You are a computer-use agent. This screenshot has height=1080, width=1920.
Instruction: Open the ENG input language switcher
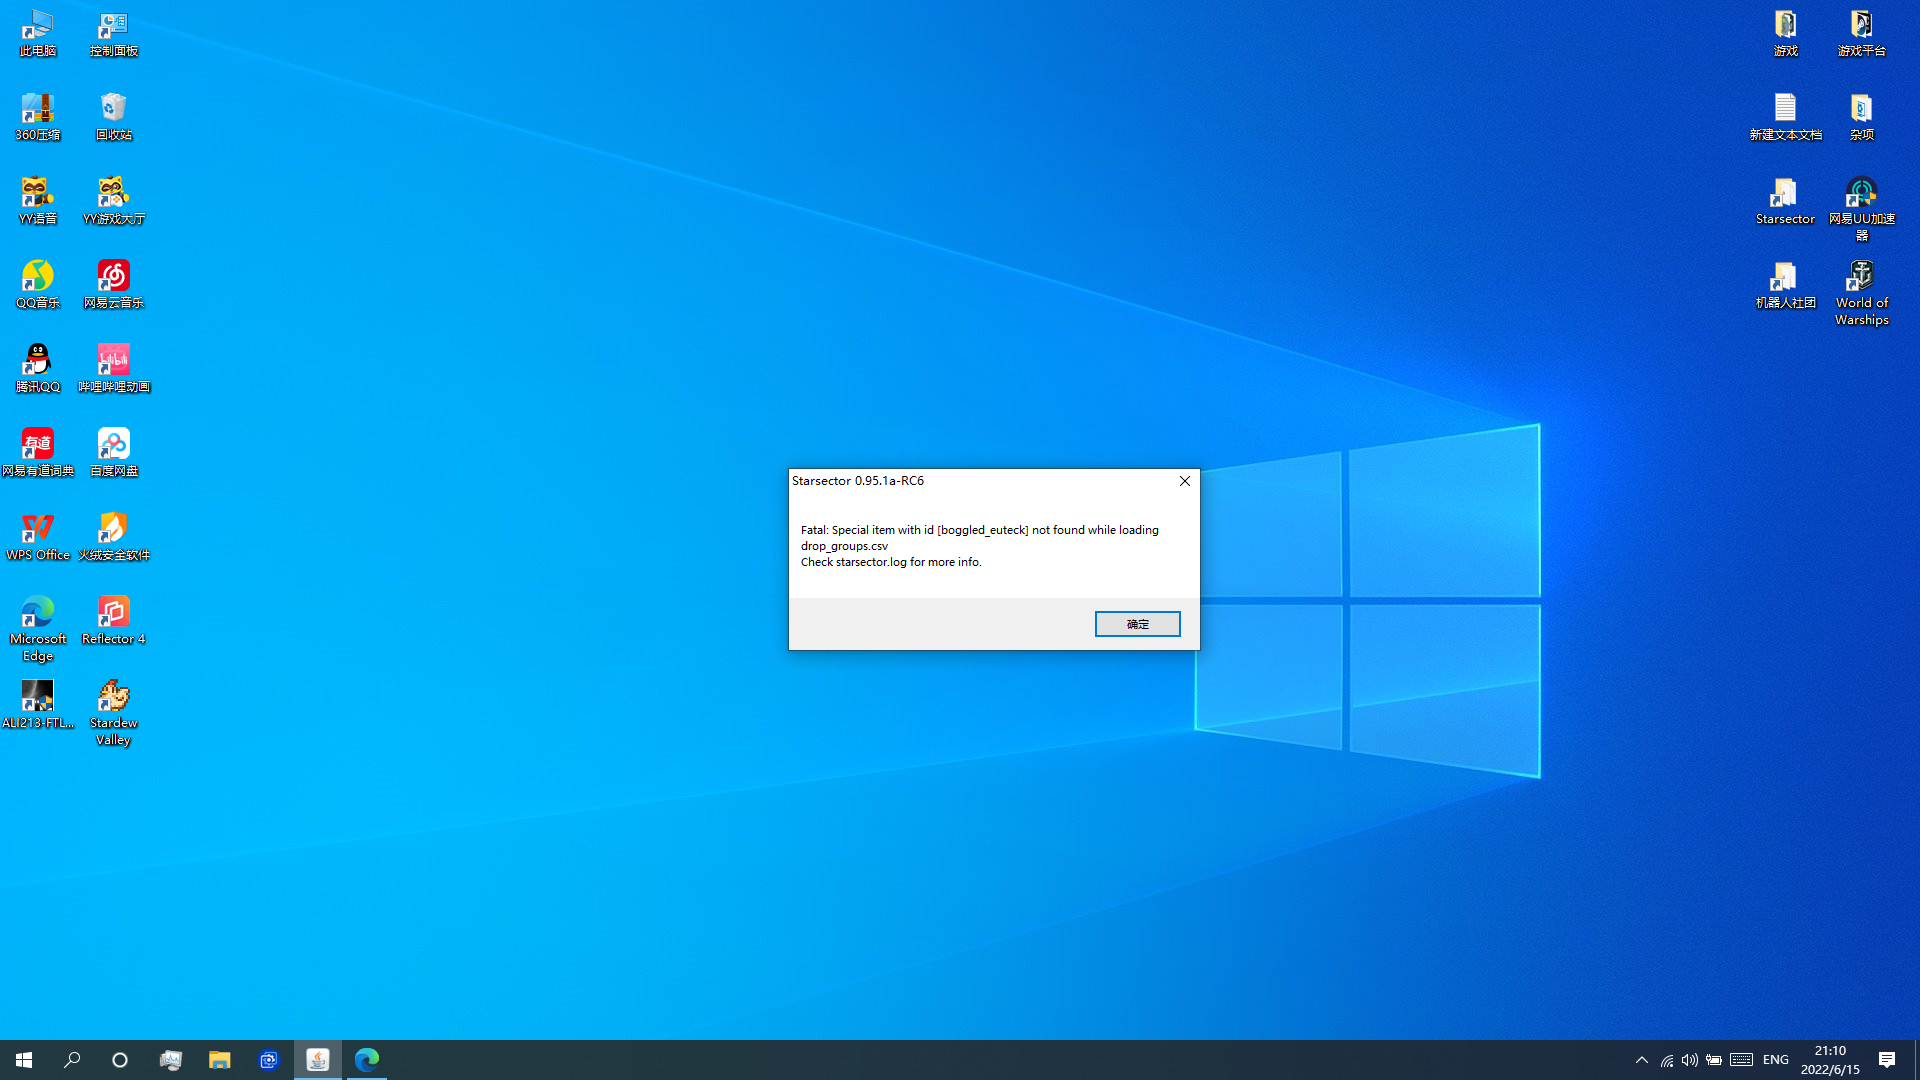1775,1060
